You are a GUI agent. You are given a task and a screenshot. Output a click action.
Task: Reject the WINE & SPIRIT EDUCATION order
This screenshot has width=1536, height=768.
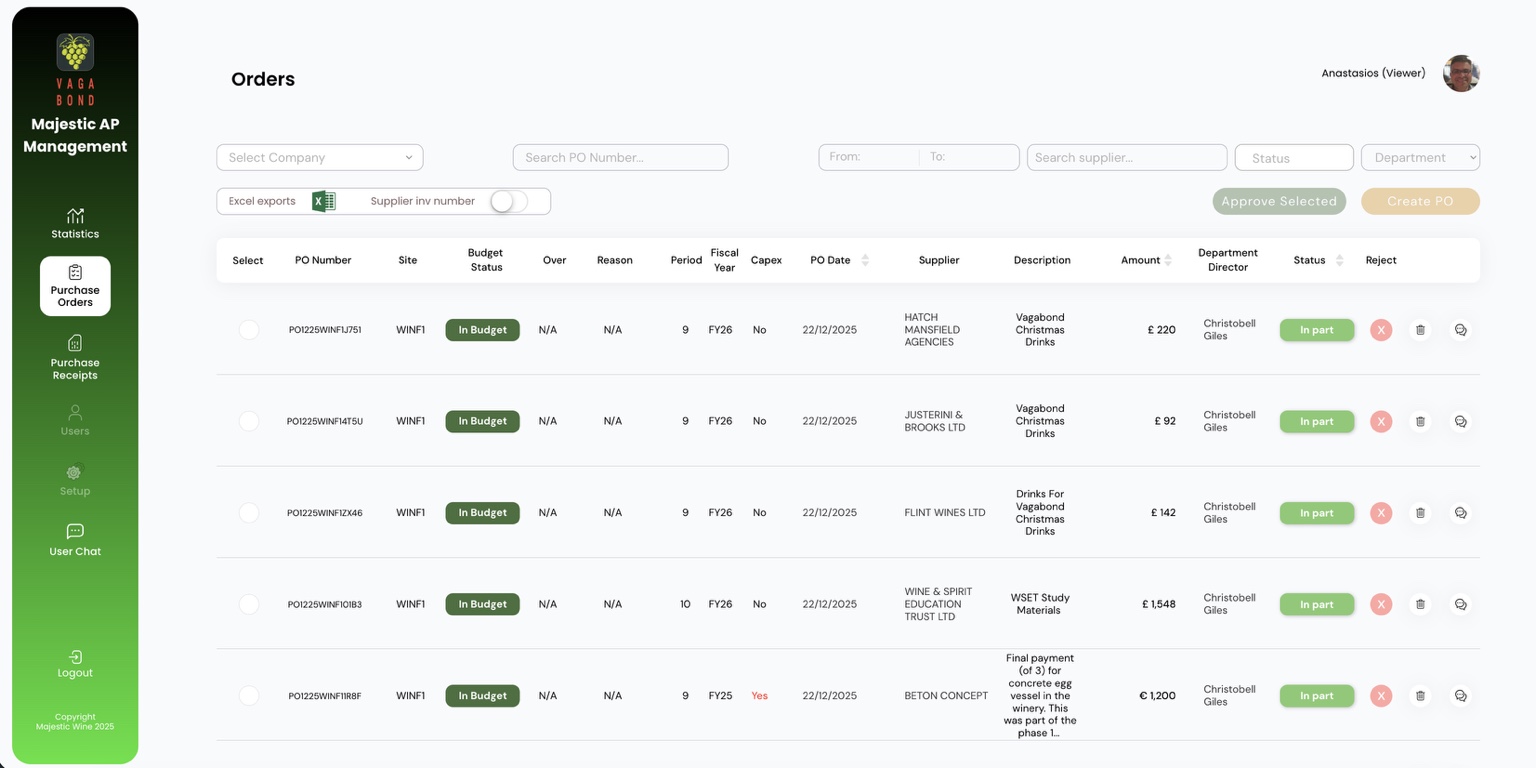pyautogui.click(x=1381, y=604)
